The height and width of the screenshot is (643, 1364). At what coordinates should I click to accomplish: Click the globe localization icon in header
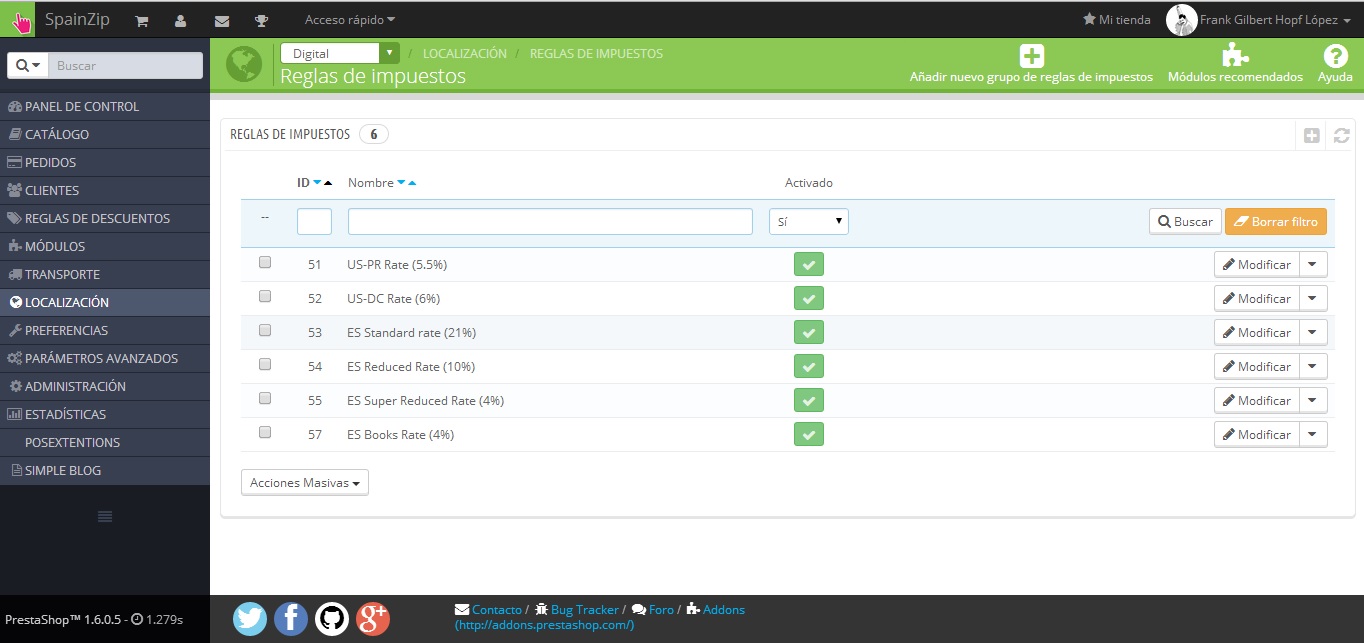click(244, 64)
